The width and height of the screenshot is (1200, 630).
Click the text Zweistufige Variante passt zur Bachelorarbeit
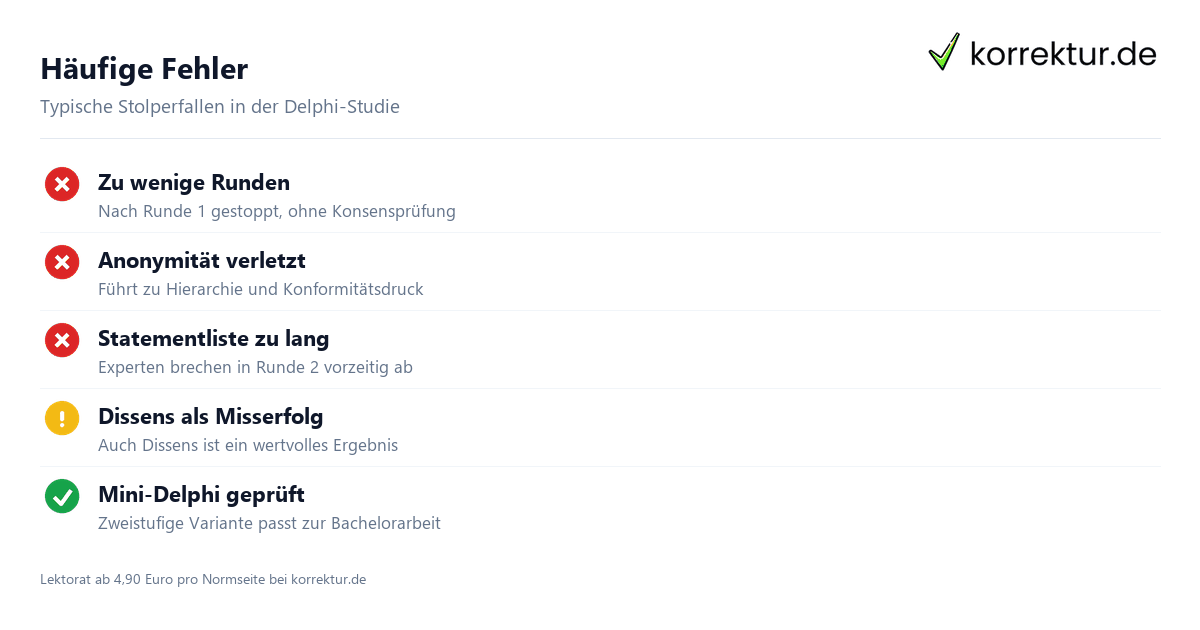point(269,524)
